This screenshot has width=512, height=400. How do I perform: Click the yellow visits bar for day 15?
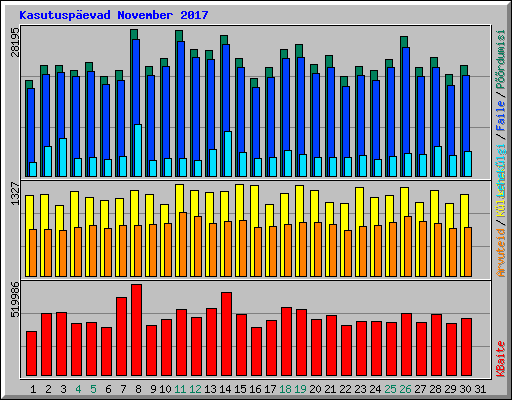tap(239, 202)
